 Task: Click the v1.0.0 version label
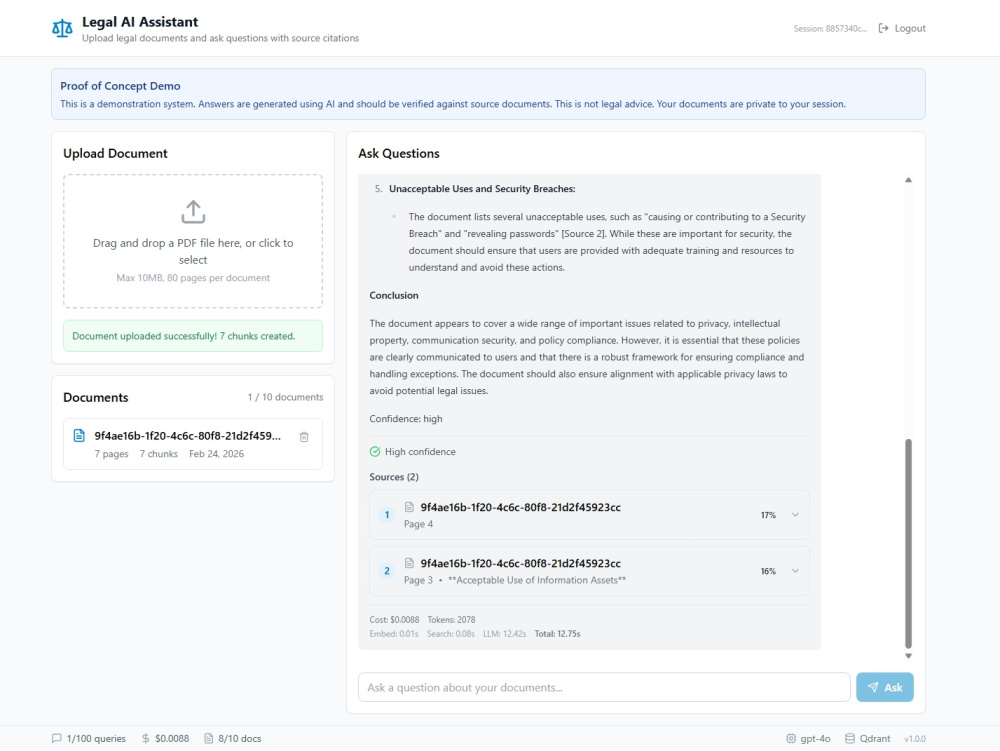(915, 739)
